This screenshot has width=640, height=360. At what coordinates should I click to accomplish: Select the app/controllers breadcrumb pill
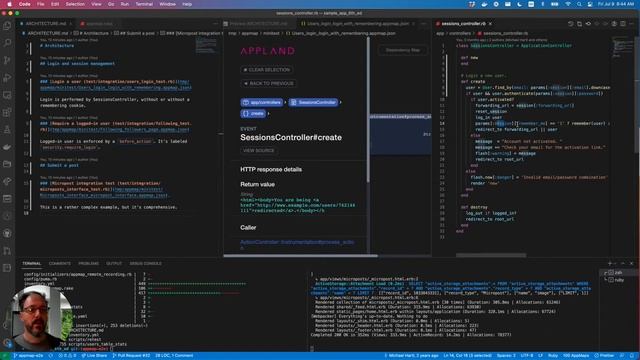coord(262,102)
